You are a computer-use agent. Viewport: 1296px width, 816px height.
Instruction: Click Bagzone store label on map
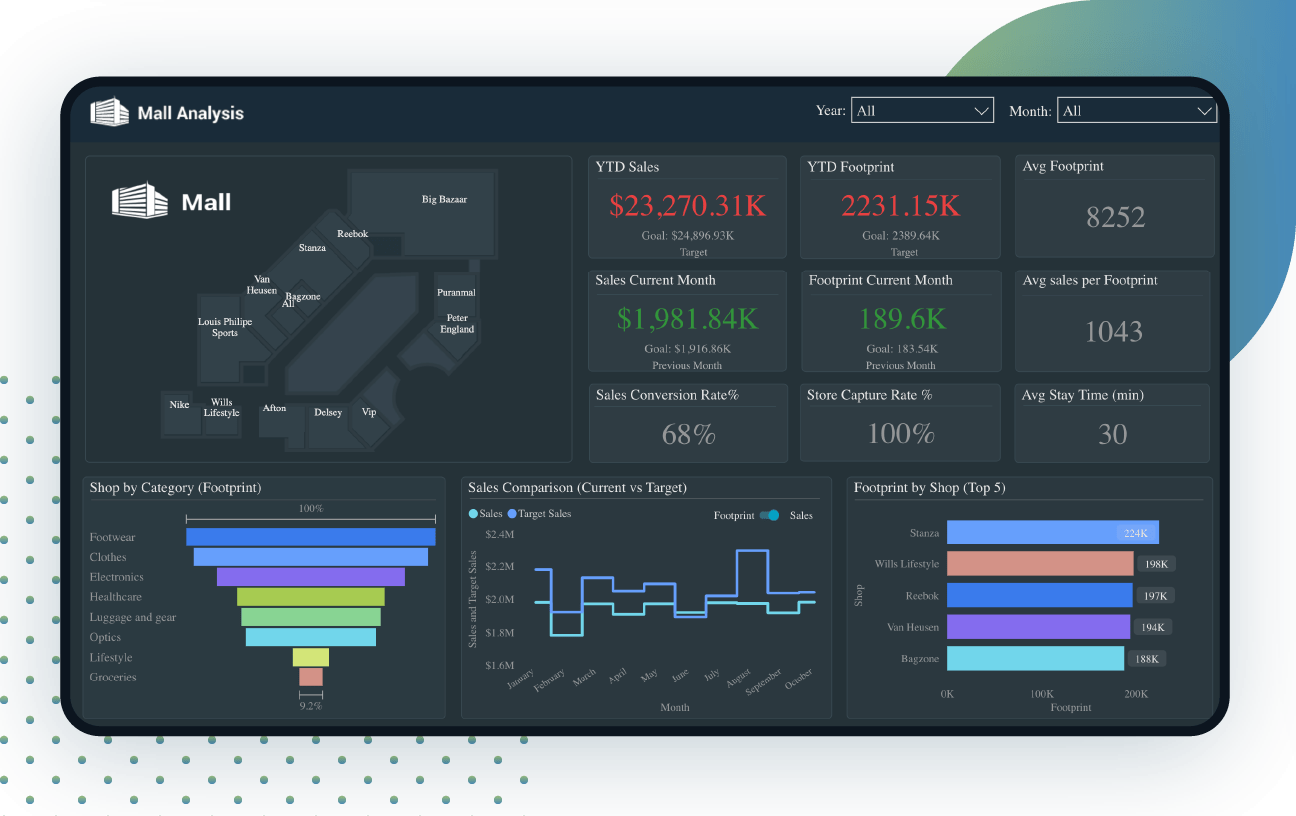(303, 296)
